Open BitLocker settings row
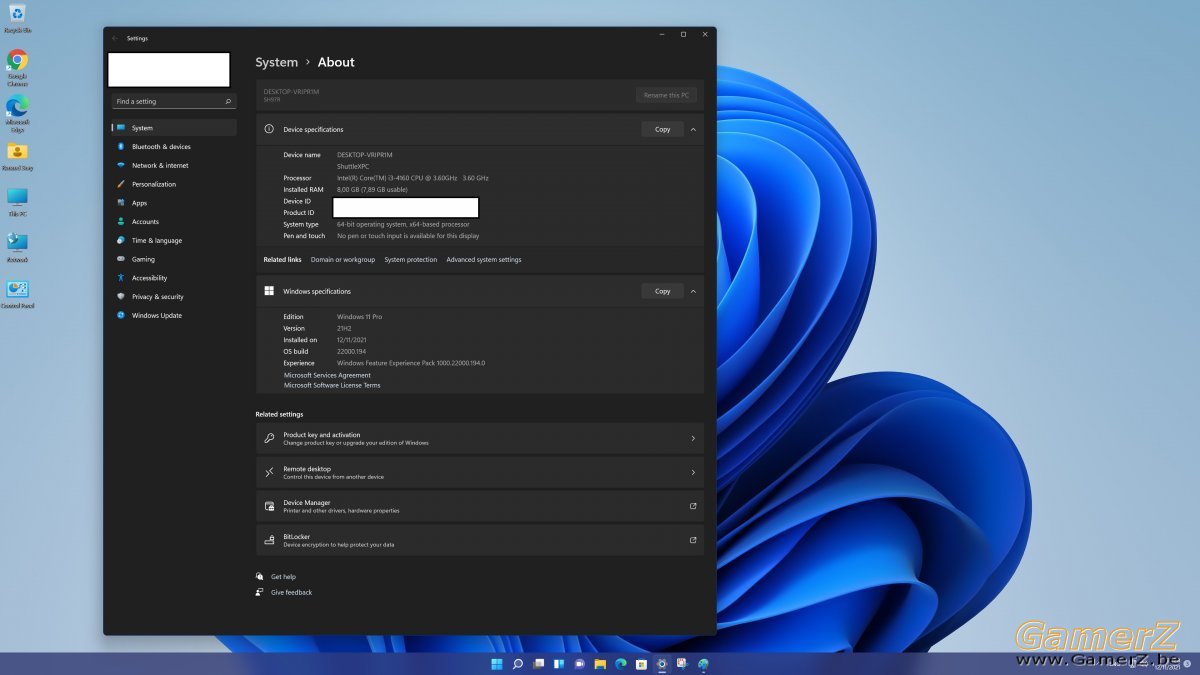The width and height of the screenshot is (1200, 675). 480,540
